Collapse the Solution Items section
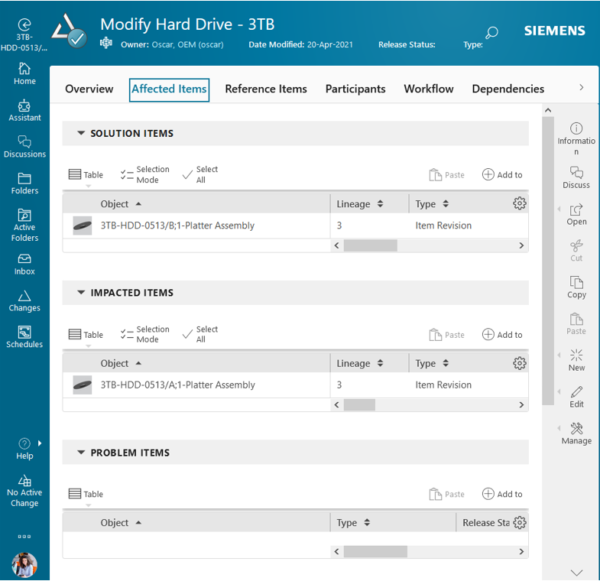Image resolution: width=600 pixels, height=581 pixels. (x=78, y=133)
